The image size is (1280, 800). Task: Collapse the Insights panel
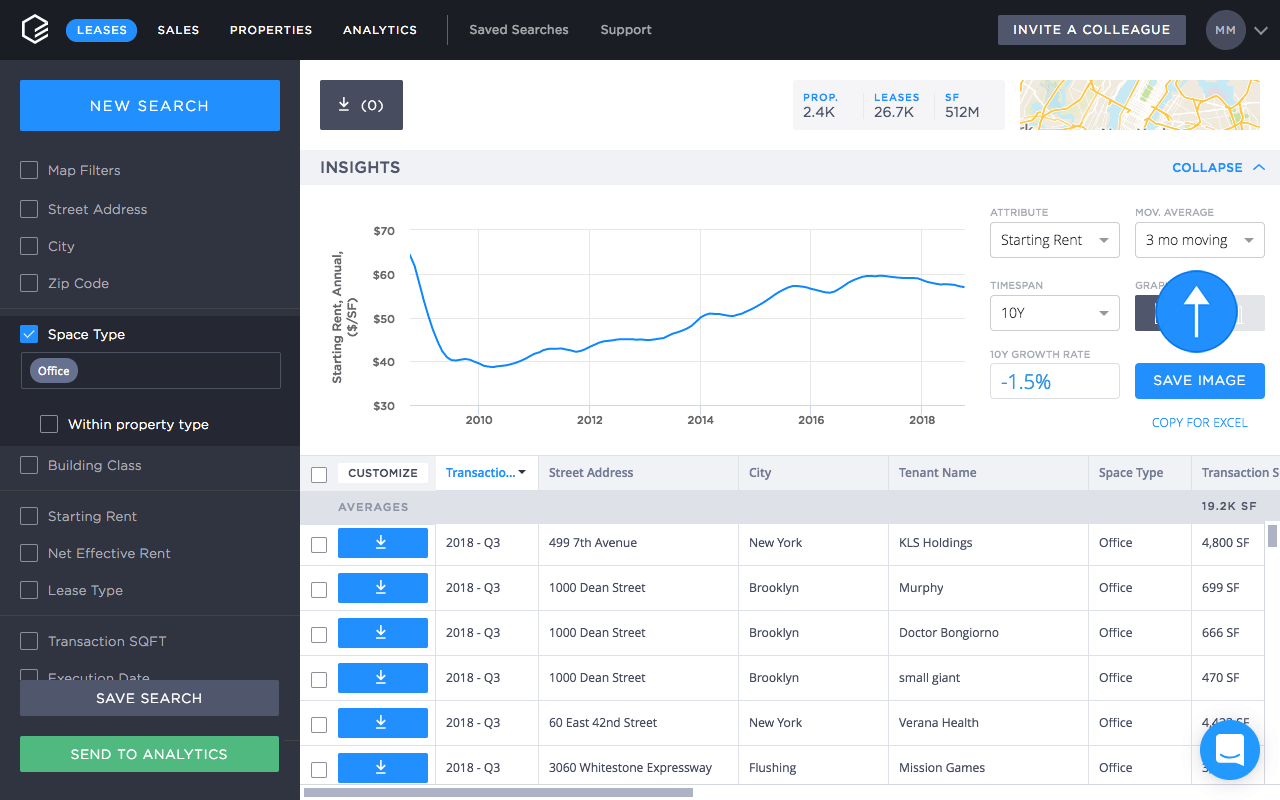pyautogui.click(x=1218, y=168)
